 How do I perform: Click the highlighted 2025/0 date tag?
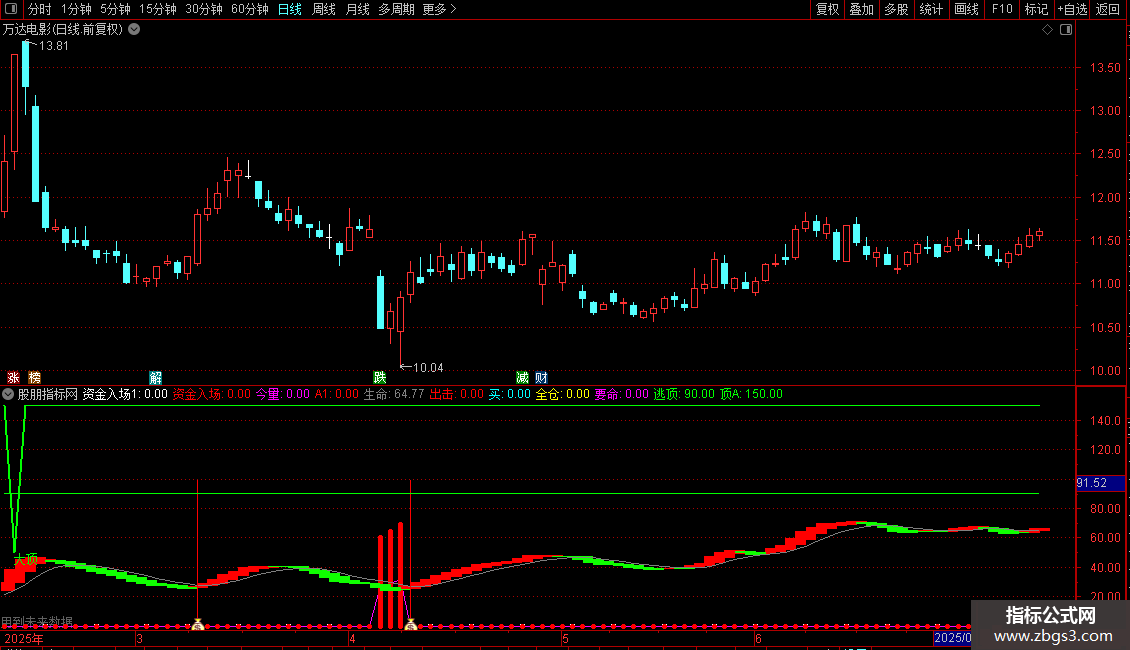[952, 638]
